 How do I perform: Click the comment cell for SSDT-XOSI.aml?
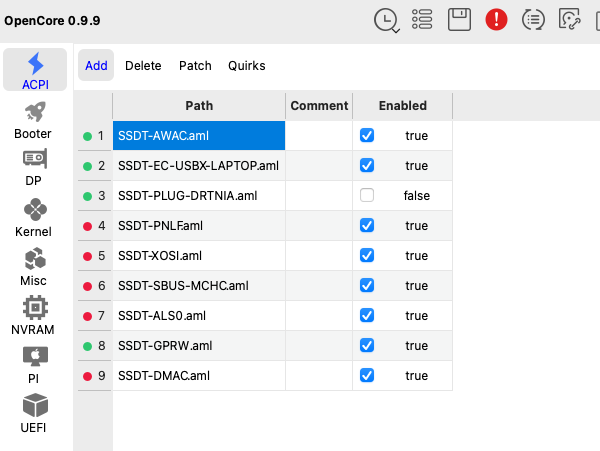pos(319,255)
